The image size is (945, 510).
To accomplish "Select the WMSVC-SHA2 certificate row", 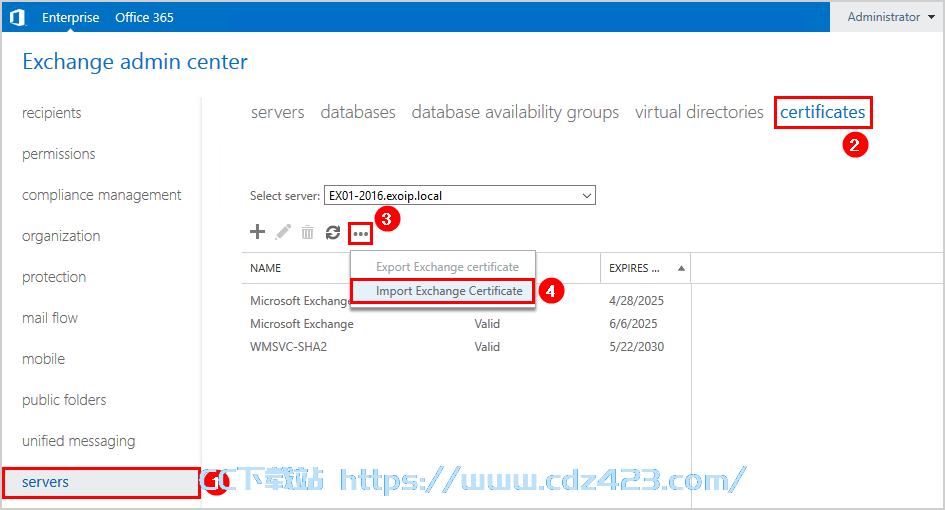I will pos(466,347).
